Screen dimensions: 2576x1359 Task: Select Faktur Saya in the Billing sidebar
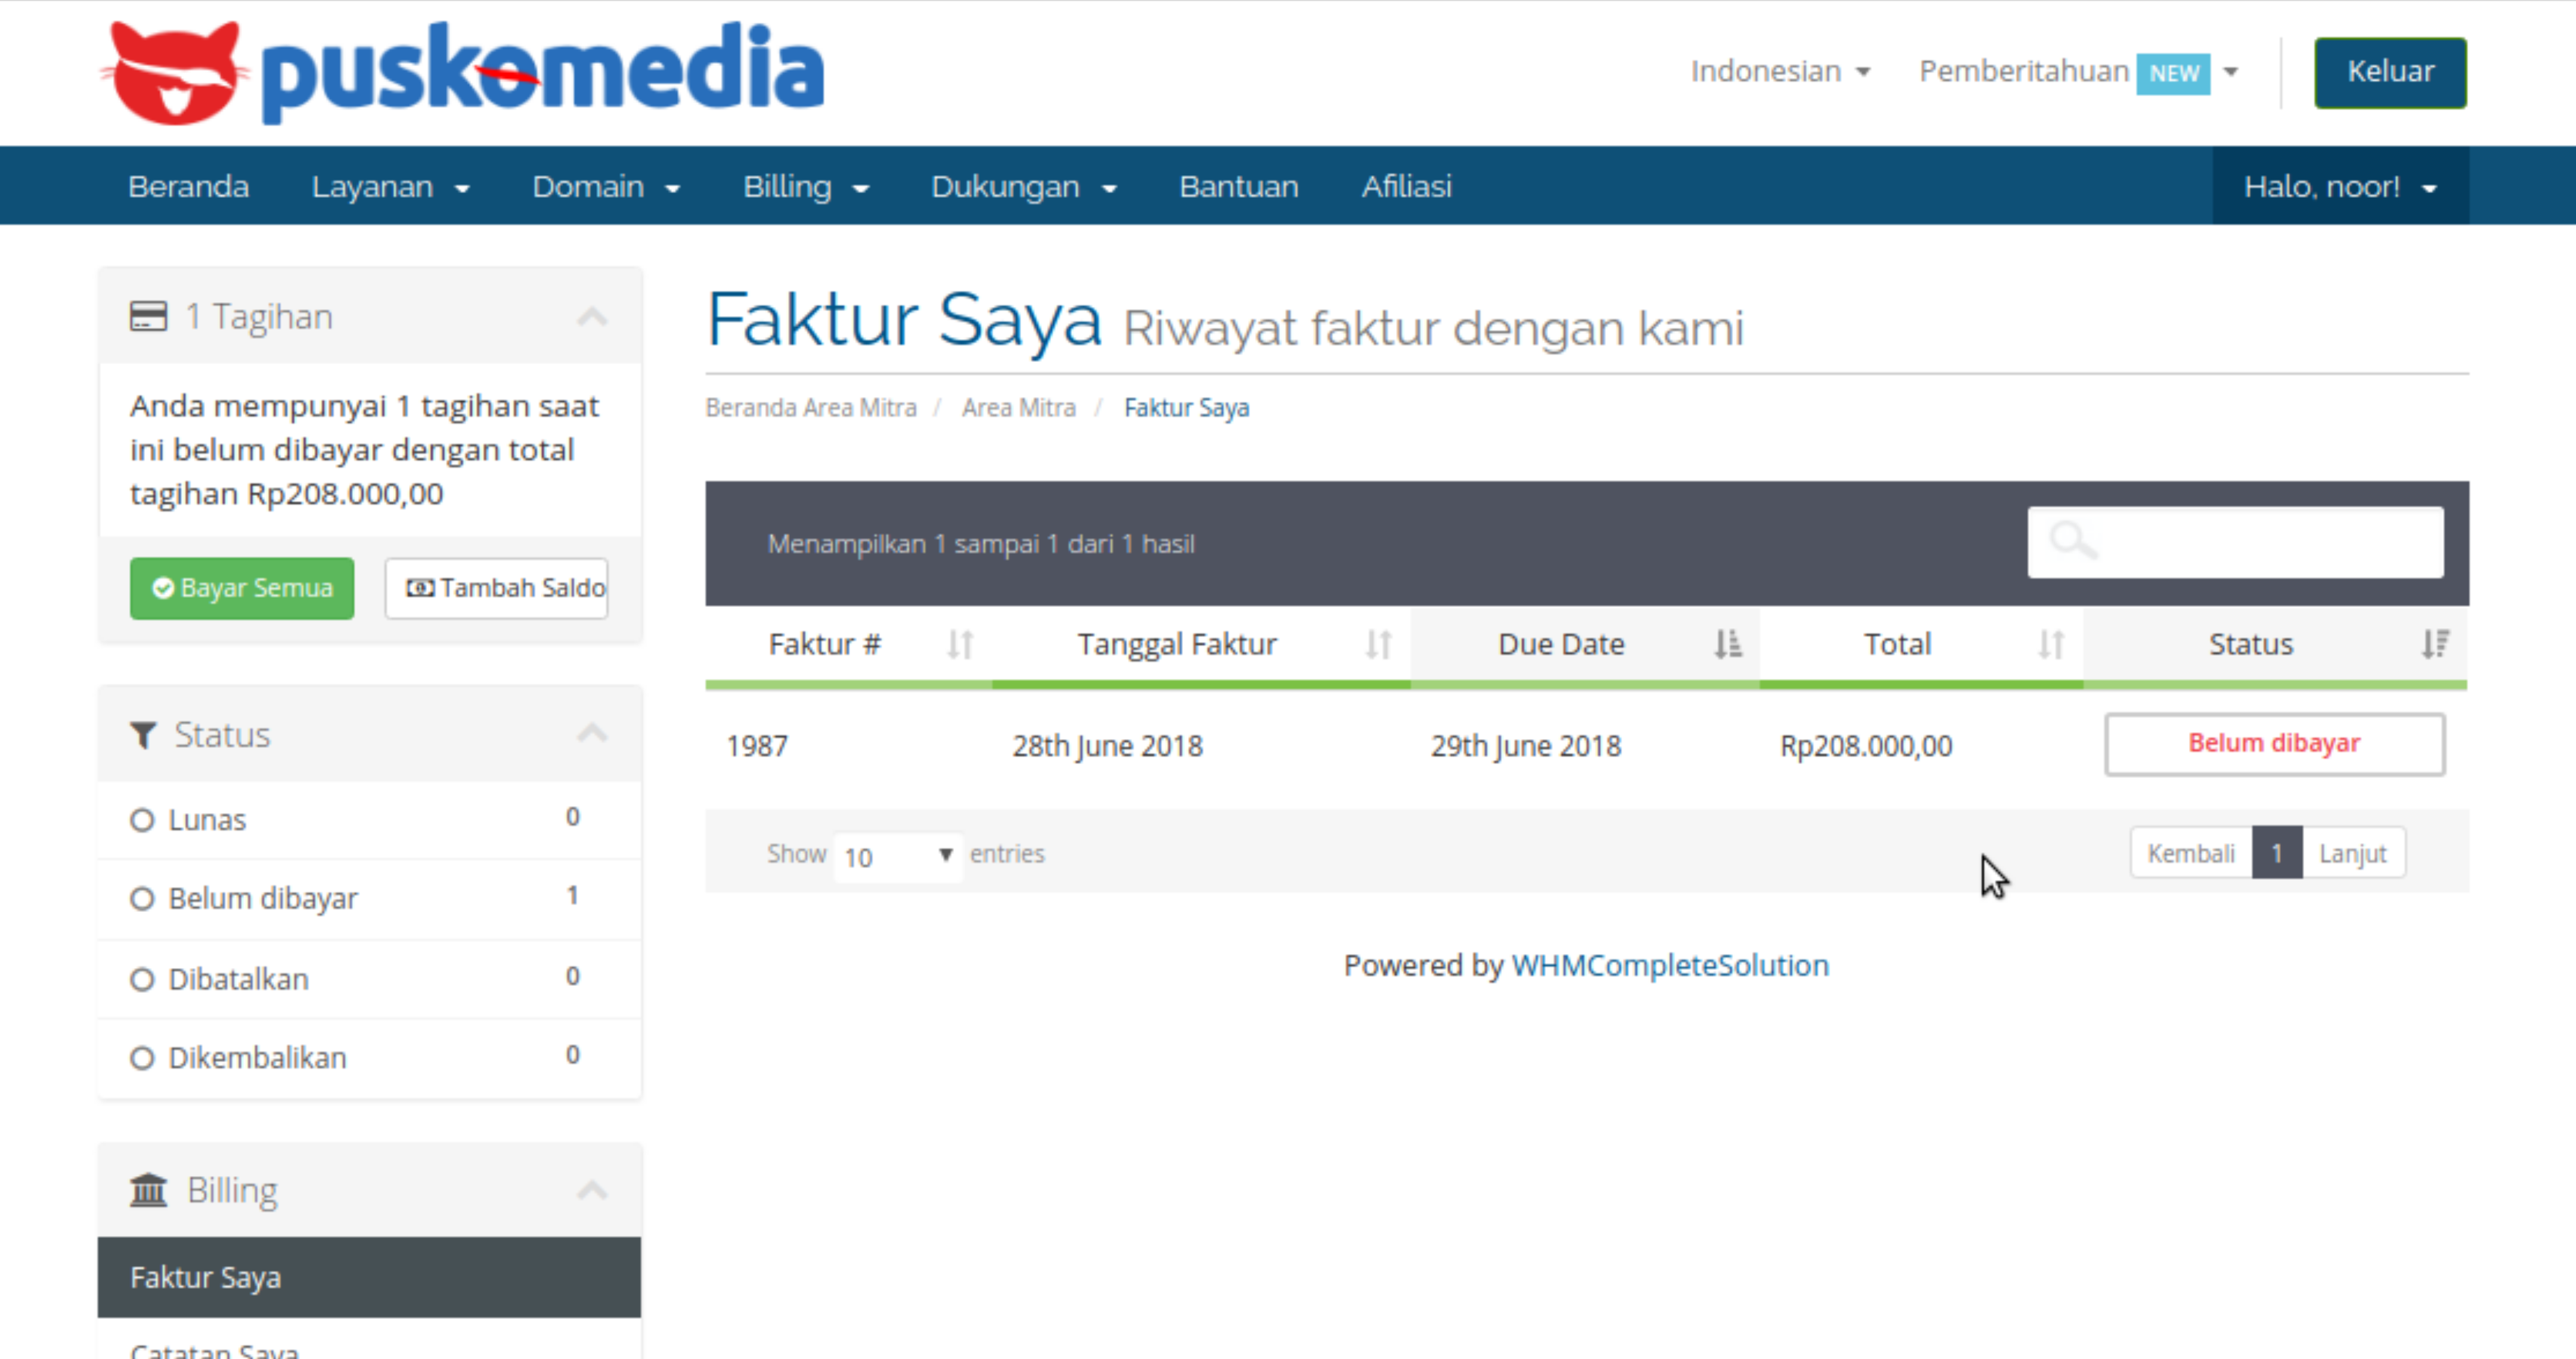(x=369, y=1277)
